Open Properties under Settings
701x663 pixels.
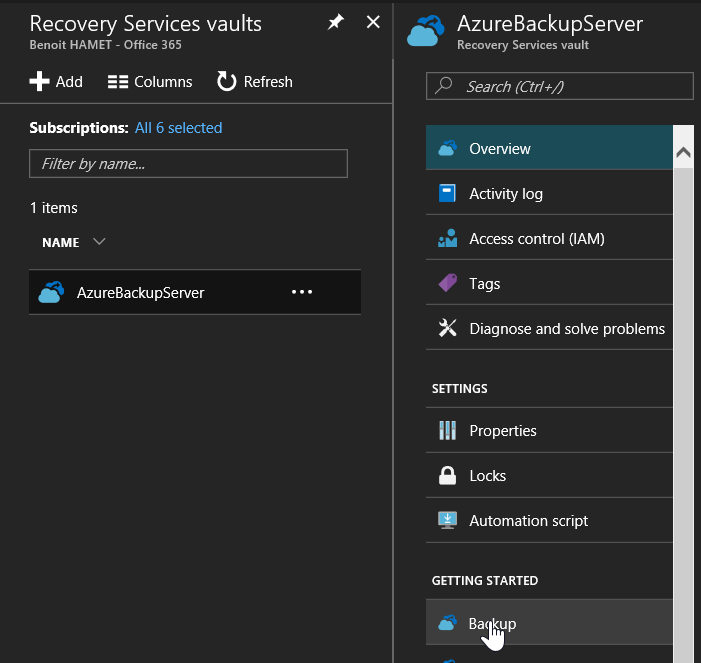[503, 431]
